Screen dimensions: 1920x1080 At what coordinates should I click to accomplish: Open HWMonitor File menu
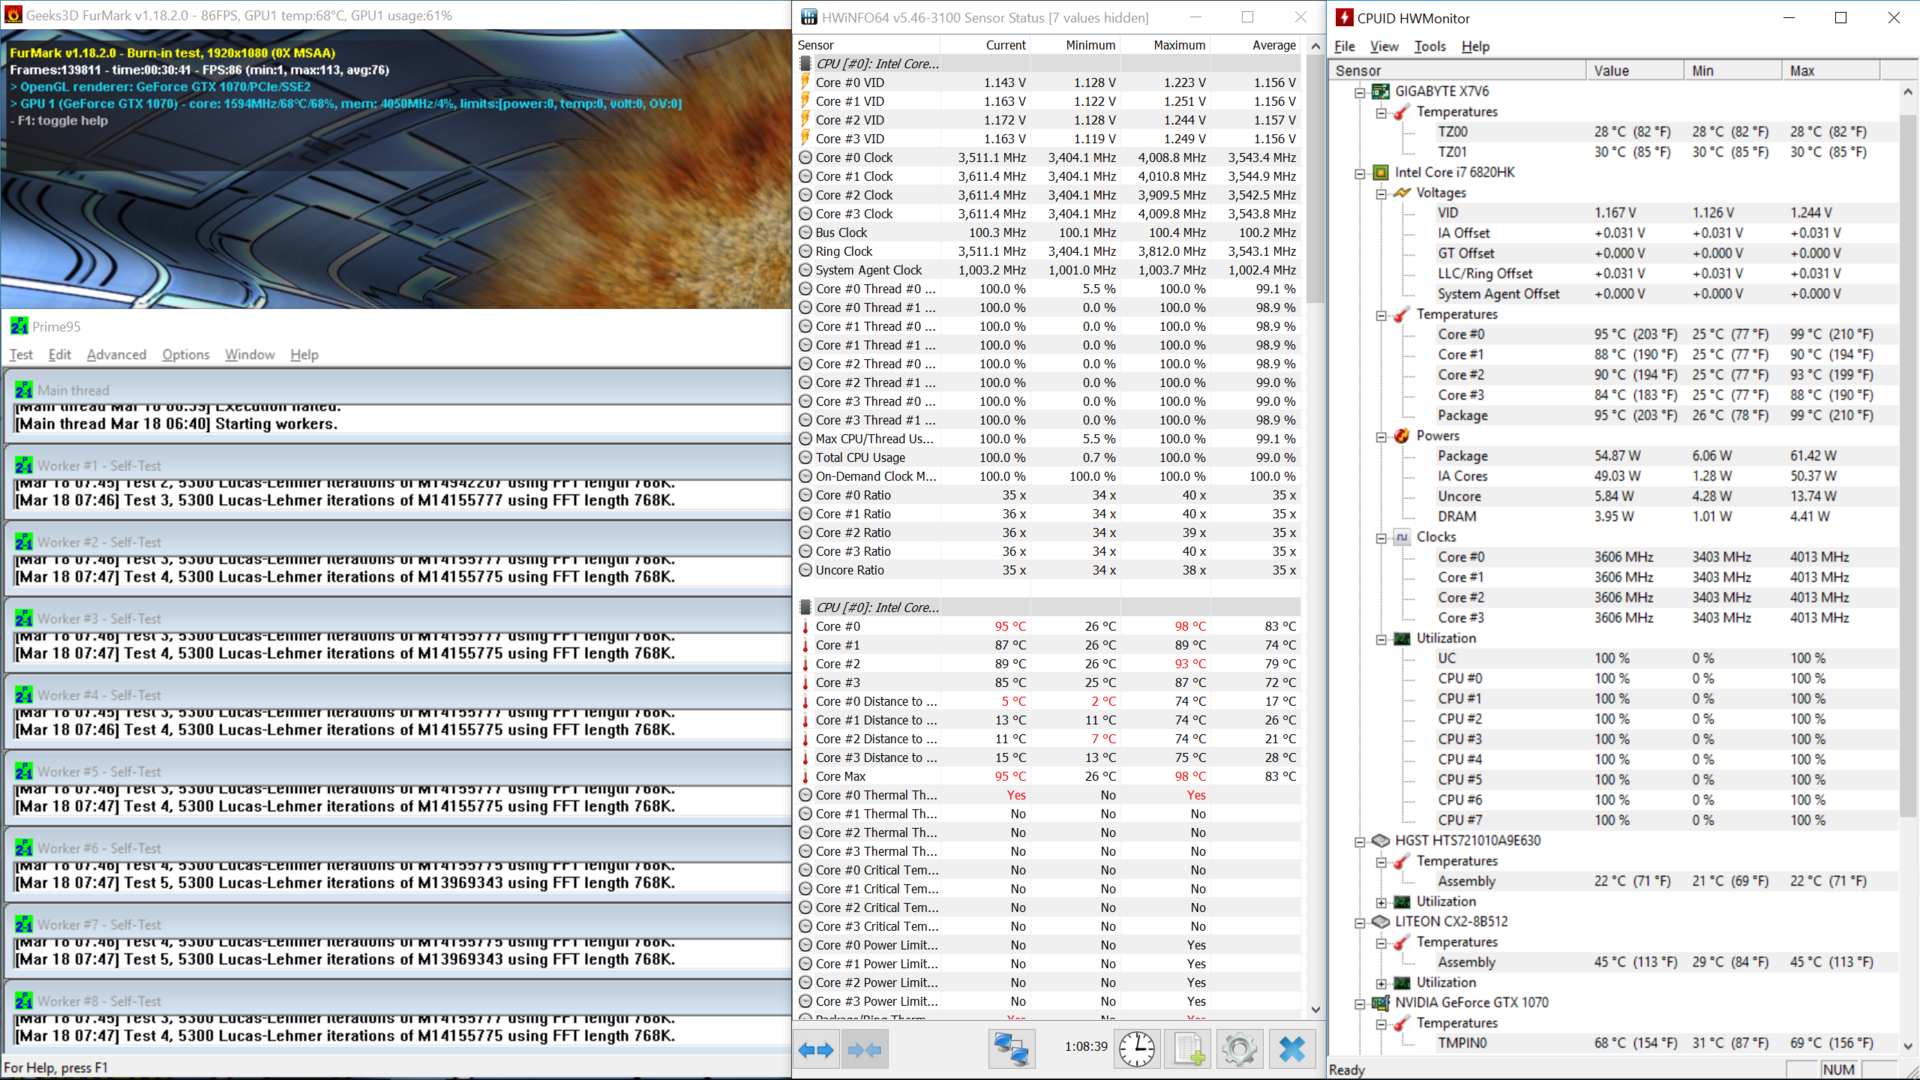[1344, 46]
